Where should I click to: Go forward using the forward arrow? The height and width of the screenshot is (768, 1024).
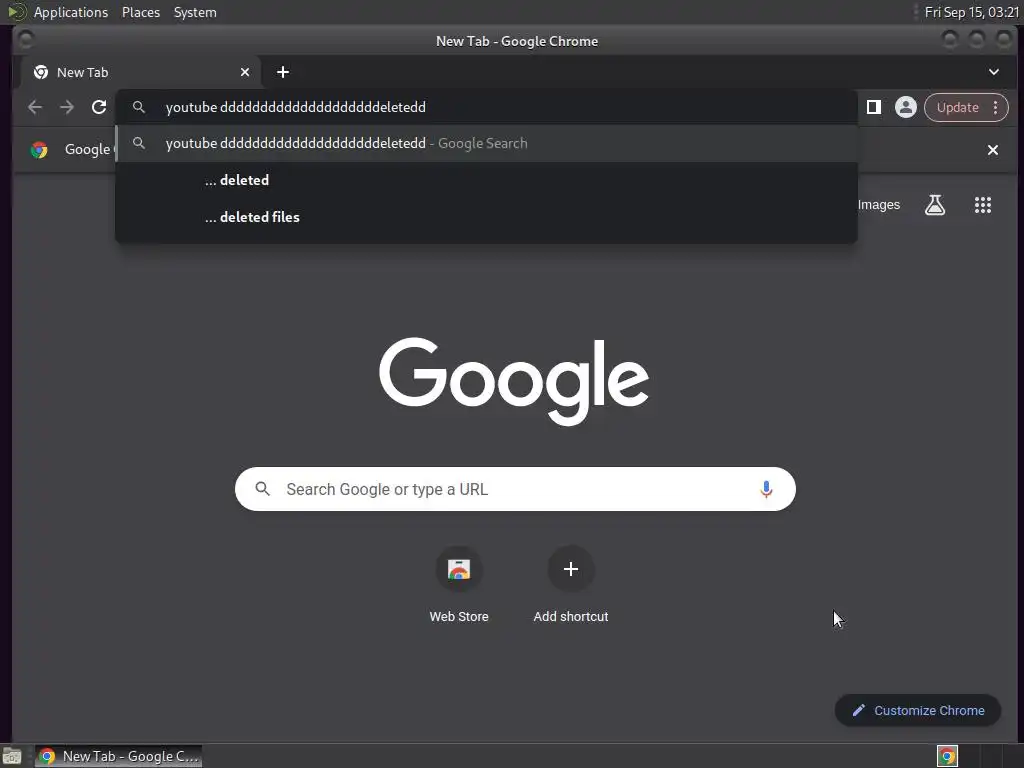click(67, 107)
